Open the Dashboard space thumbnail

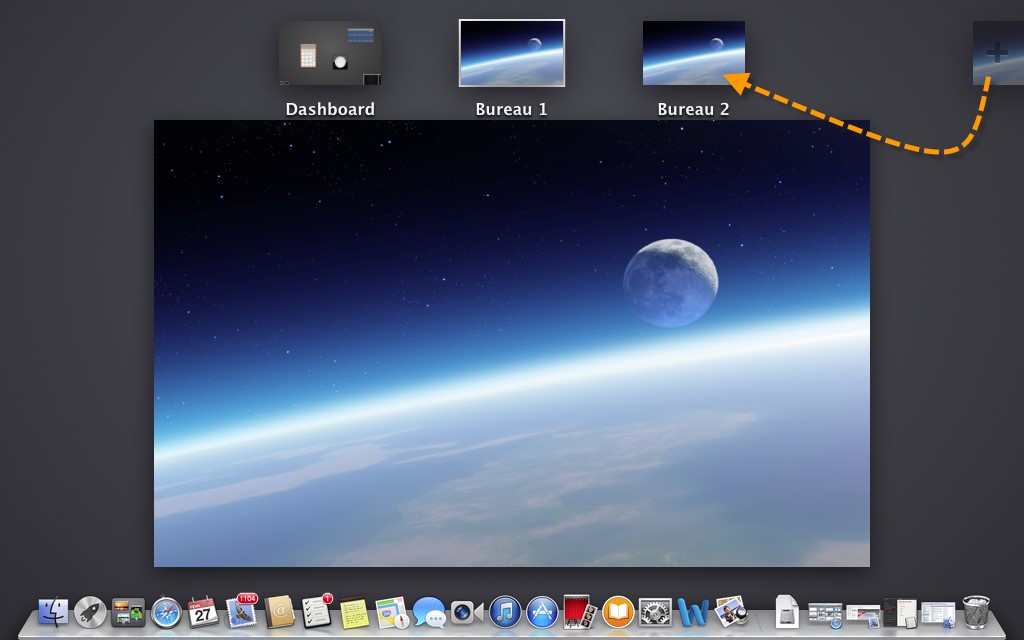click(x=330, y=54)
